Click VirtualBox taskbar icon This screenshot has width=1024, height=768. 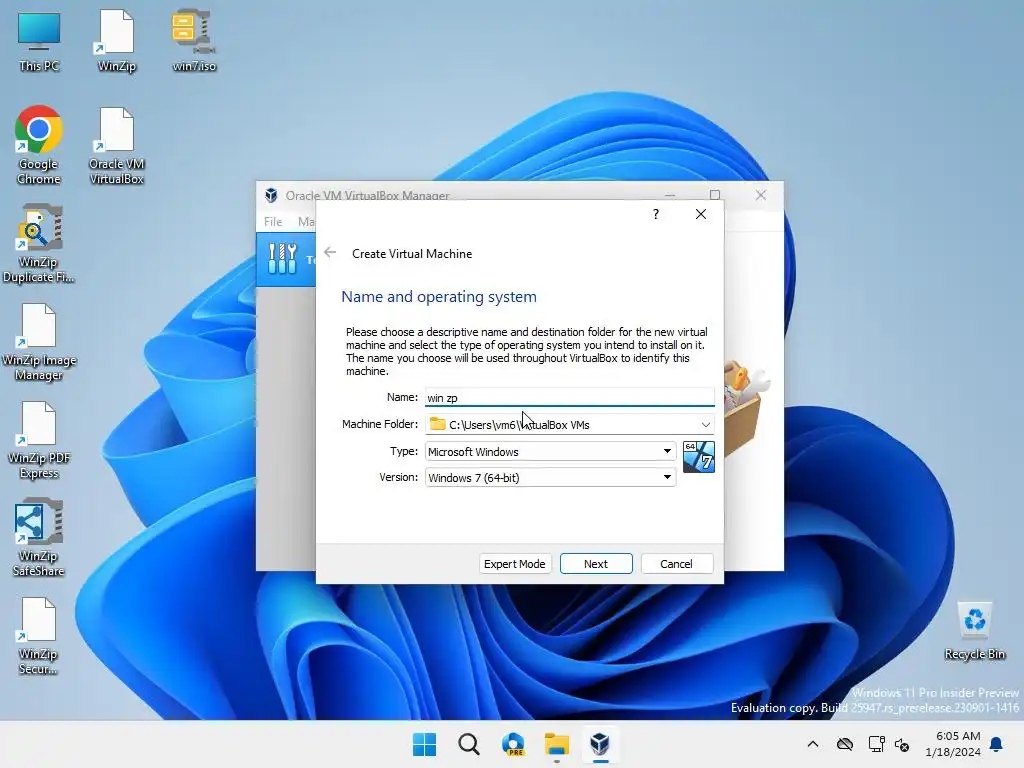(600, 744)
